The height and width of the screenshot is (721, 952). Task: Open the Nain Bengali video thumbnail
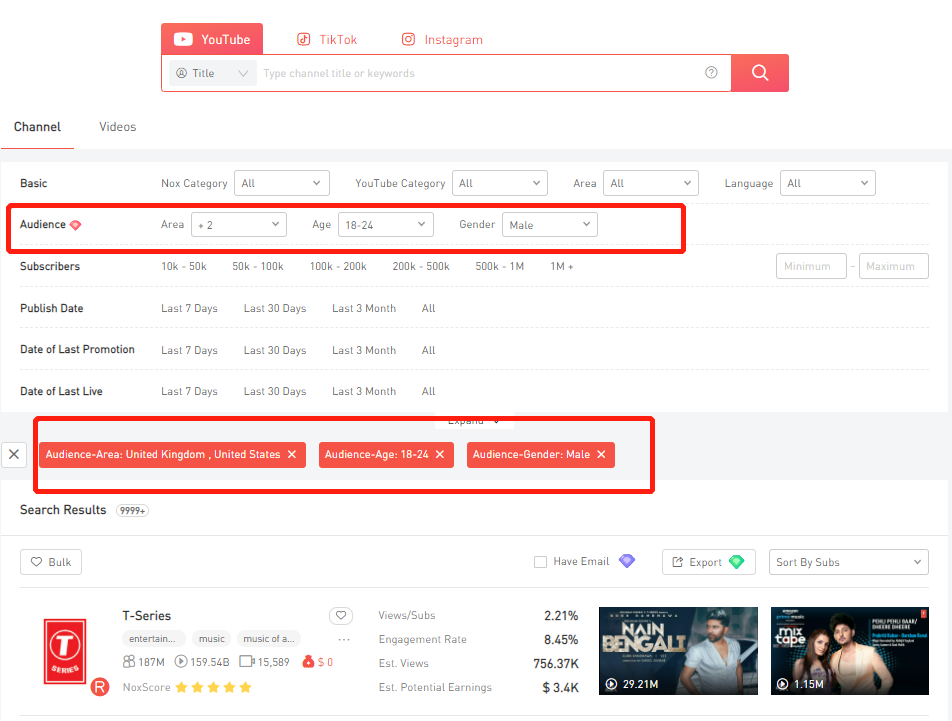click(679, 651)
